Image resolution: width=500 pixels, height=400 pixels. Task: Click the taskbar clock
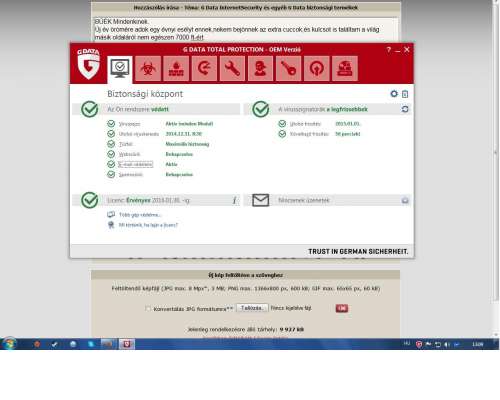(x=478, y=344)
